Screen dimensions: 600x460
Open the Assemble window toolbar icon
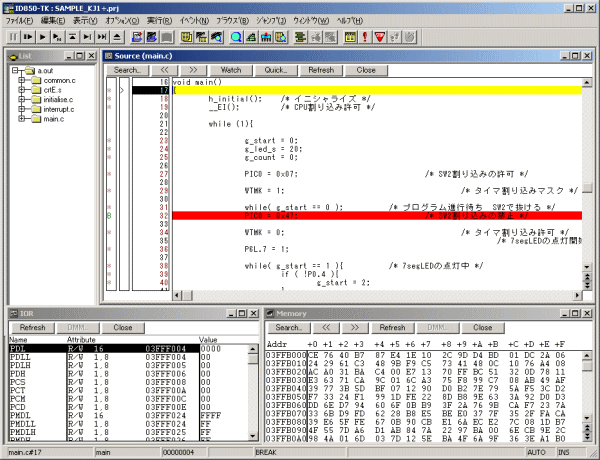pyautogui.click(x=201, y=37)
